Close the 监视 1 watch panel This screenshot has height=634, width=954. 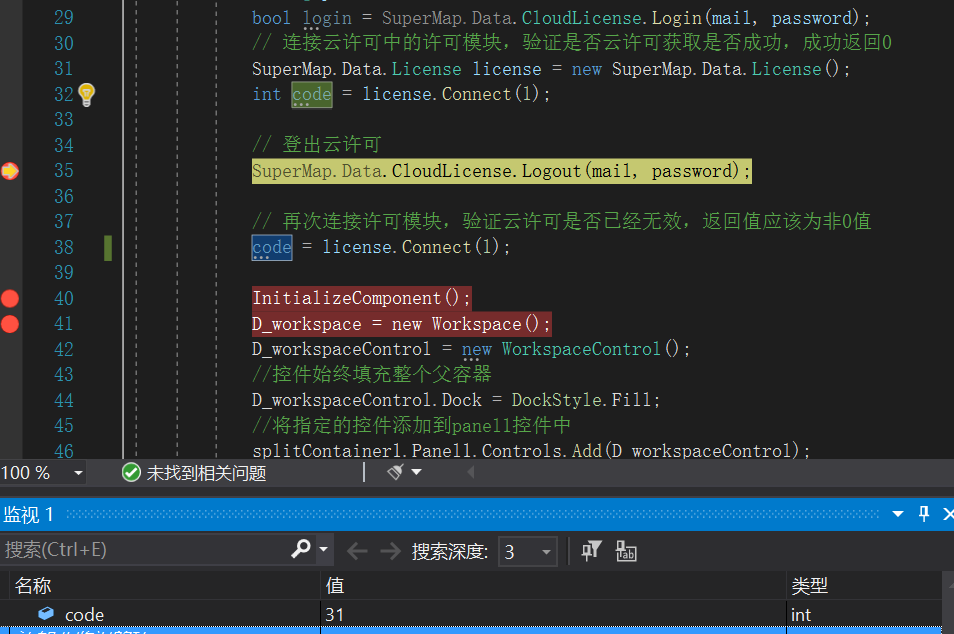[947, 514]
